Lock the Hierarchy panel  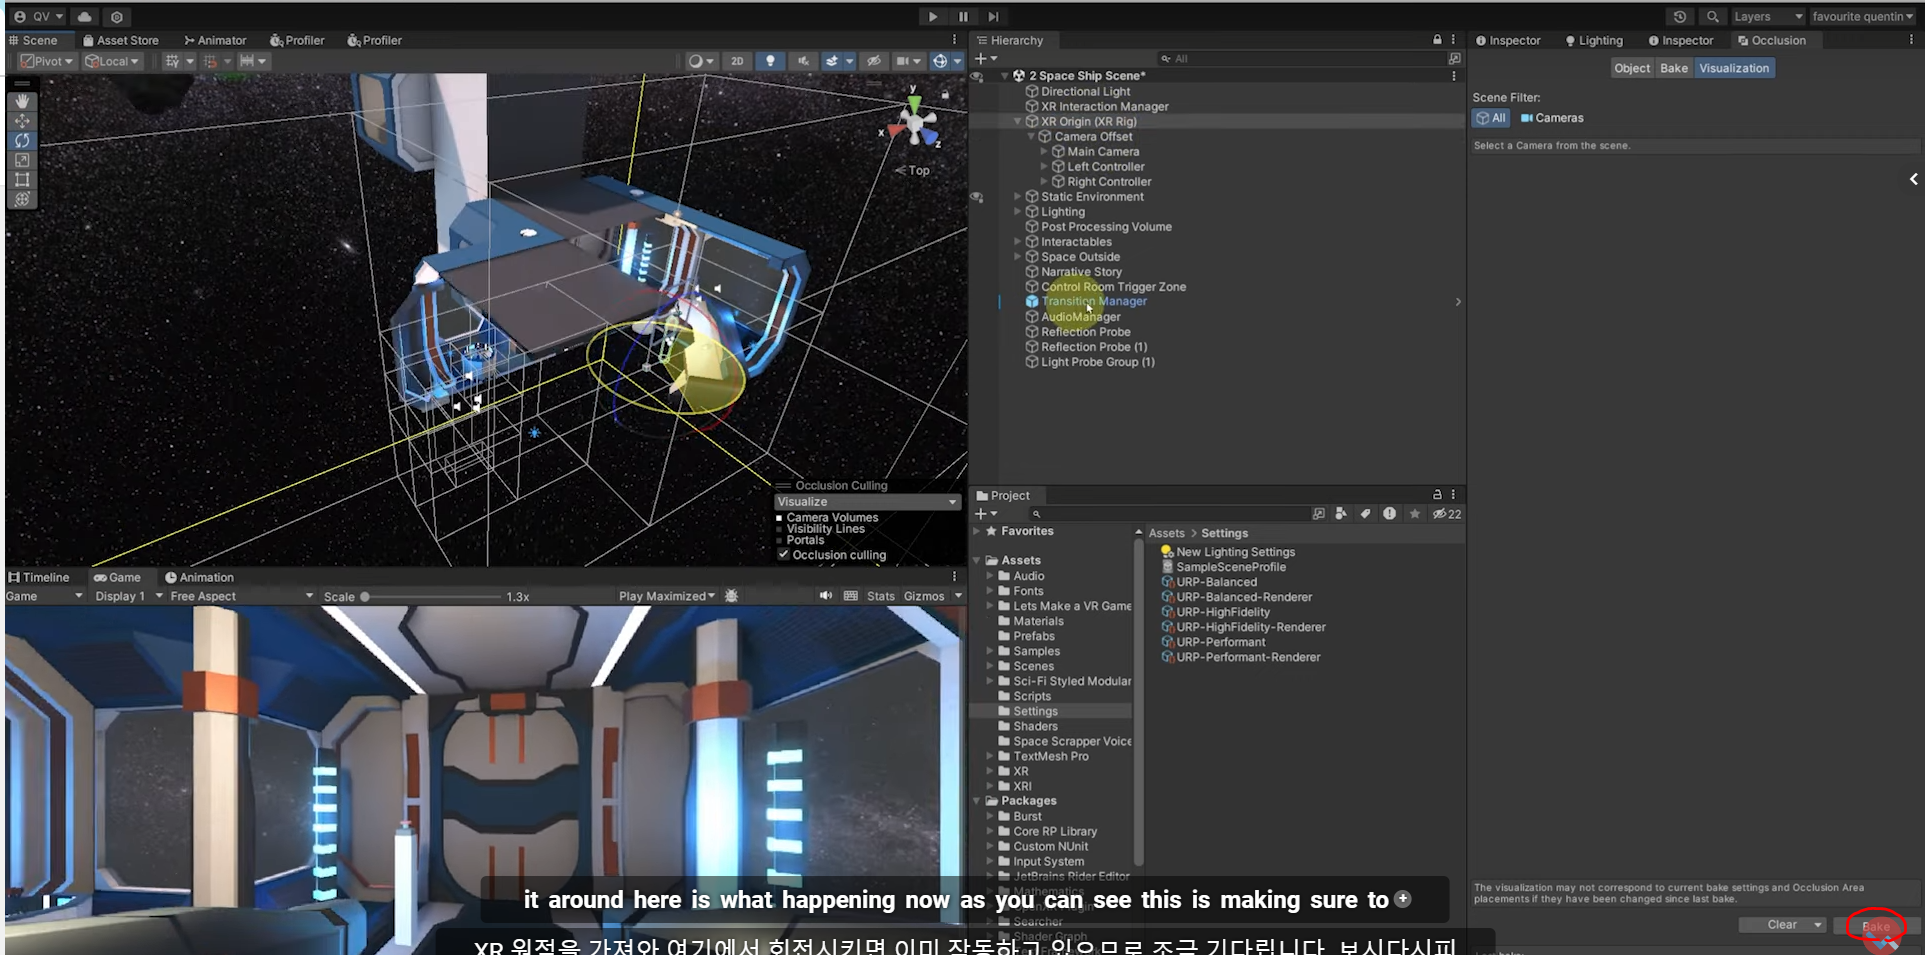(1437, 40)
